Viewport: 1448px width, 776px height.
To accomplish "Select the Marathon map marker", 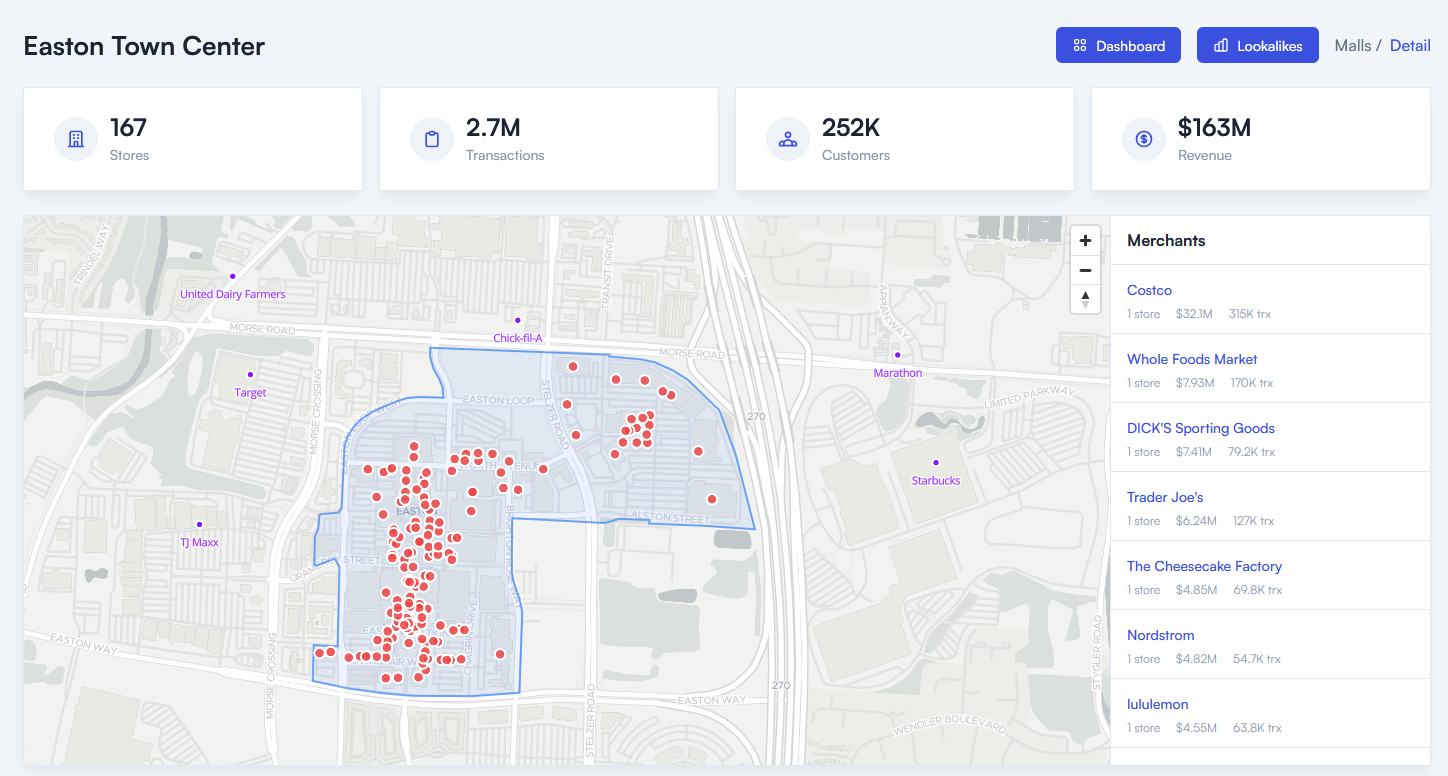I will click(x=897, y=355).
